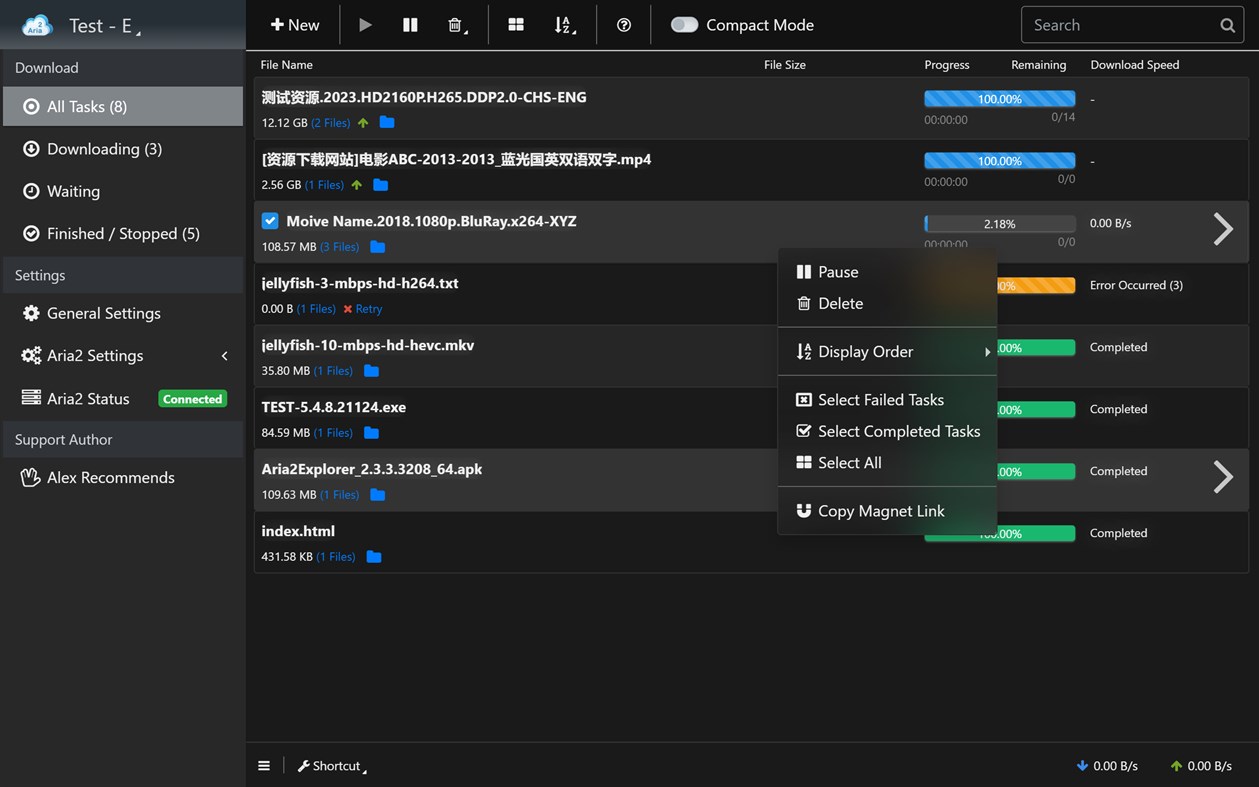1259x787 pixels.
Task: Collapse the Aria2 Settings submenu chevron
Action: [x=224, y=355]
